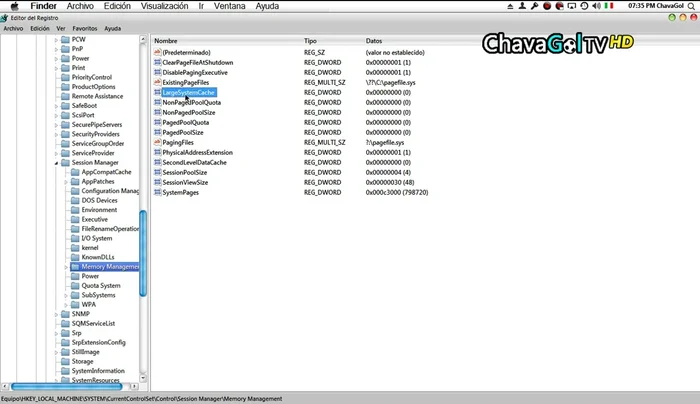Click the tree vertical scrollbar thumb
Image resolution: width=700 pixels, height=404 pixels.
tap(143, 253)
